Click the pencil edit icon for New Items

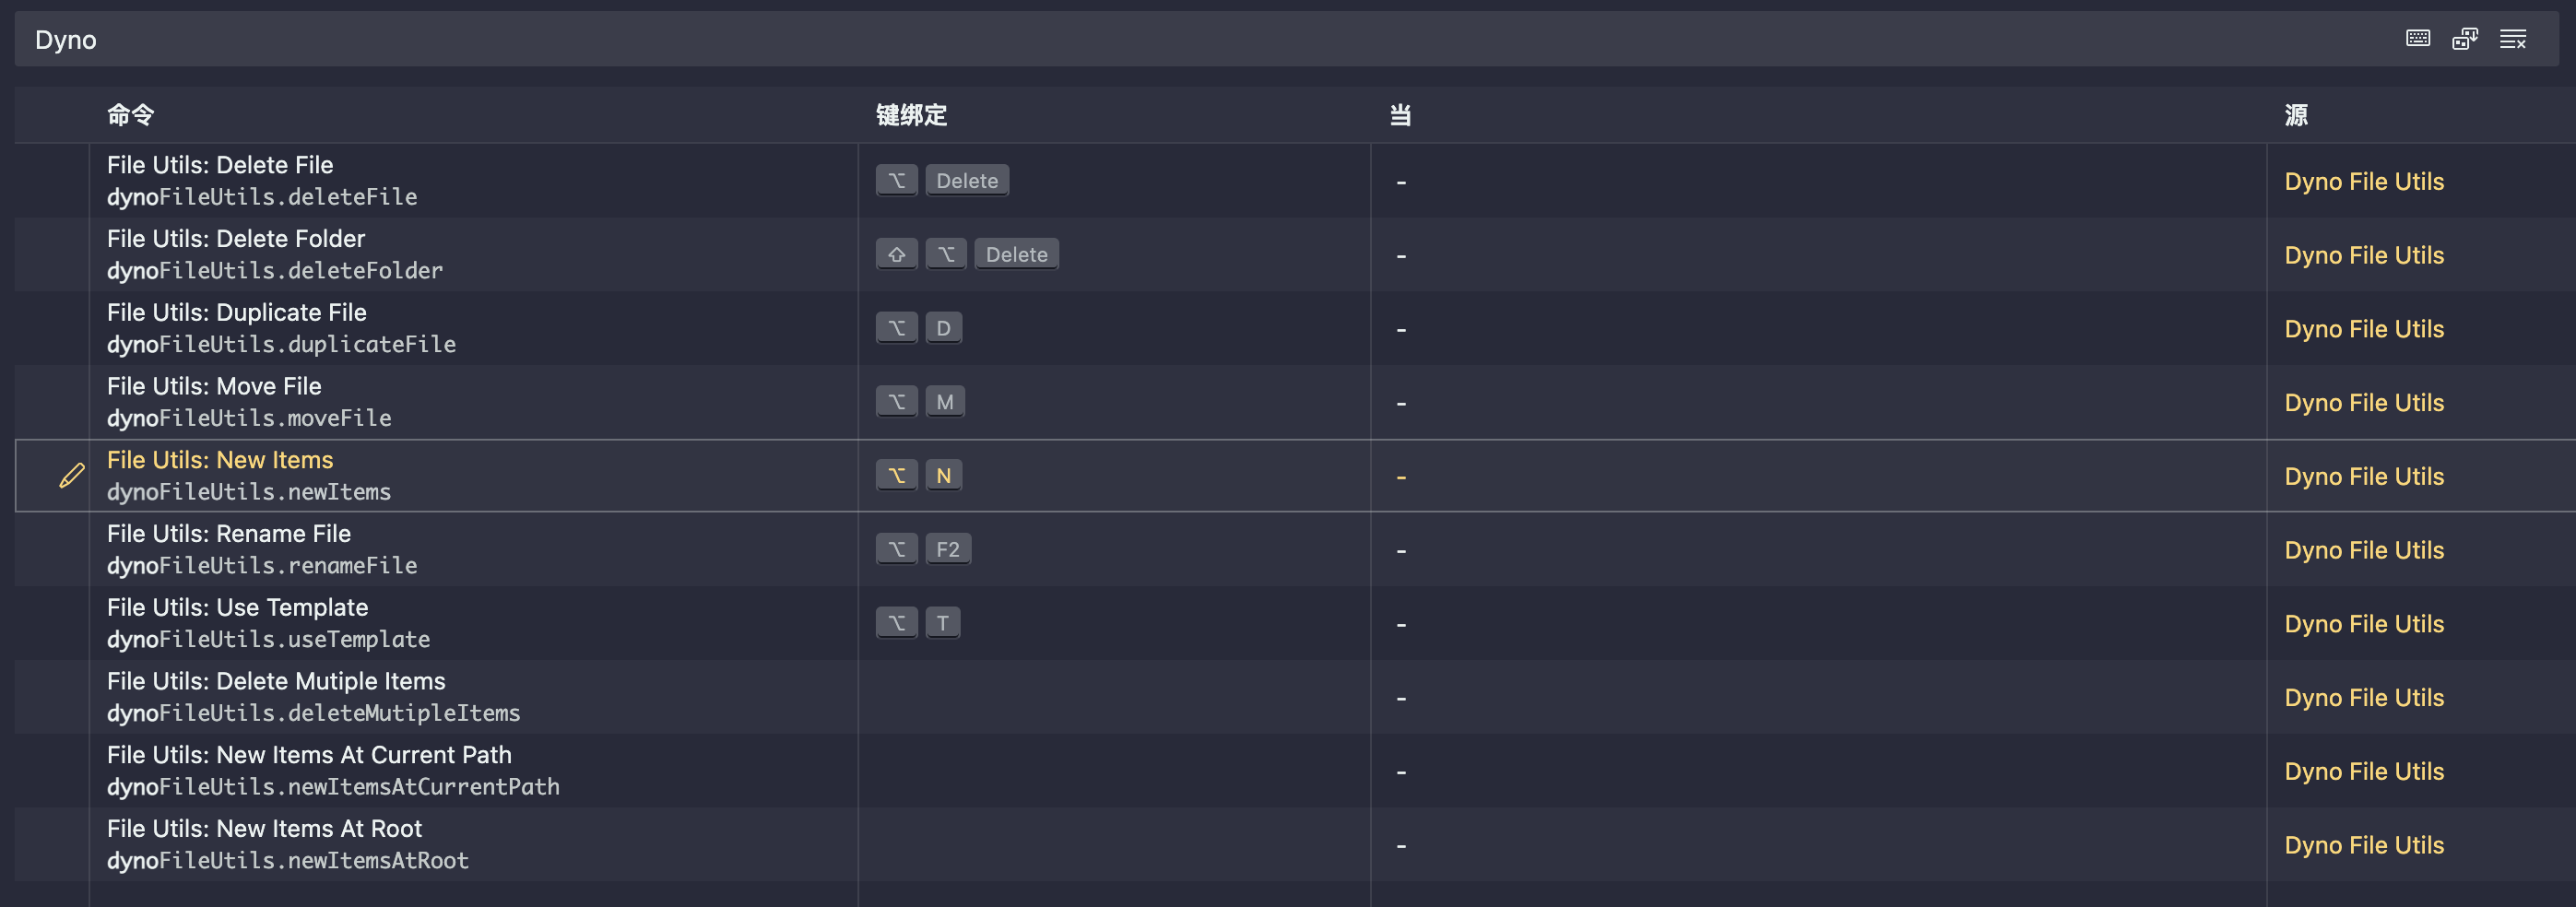pyautogui.click(x=72, y=476)
